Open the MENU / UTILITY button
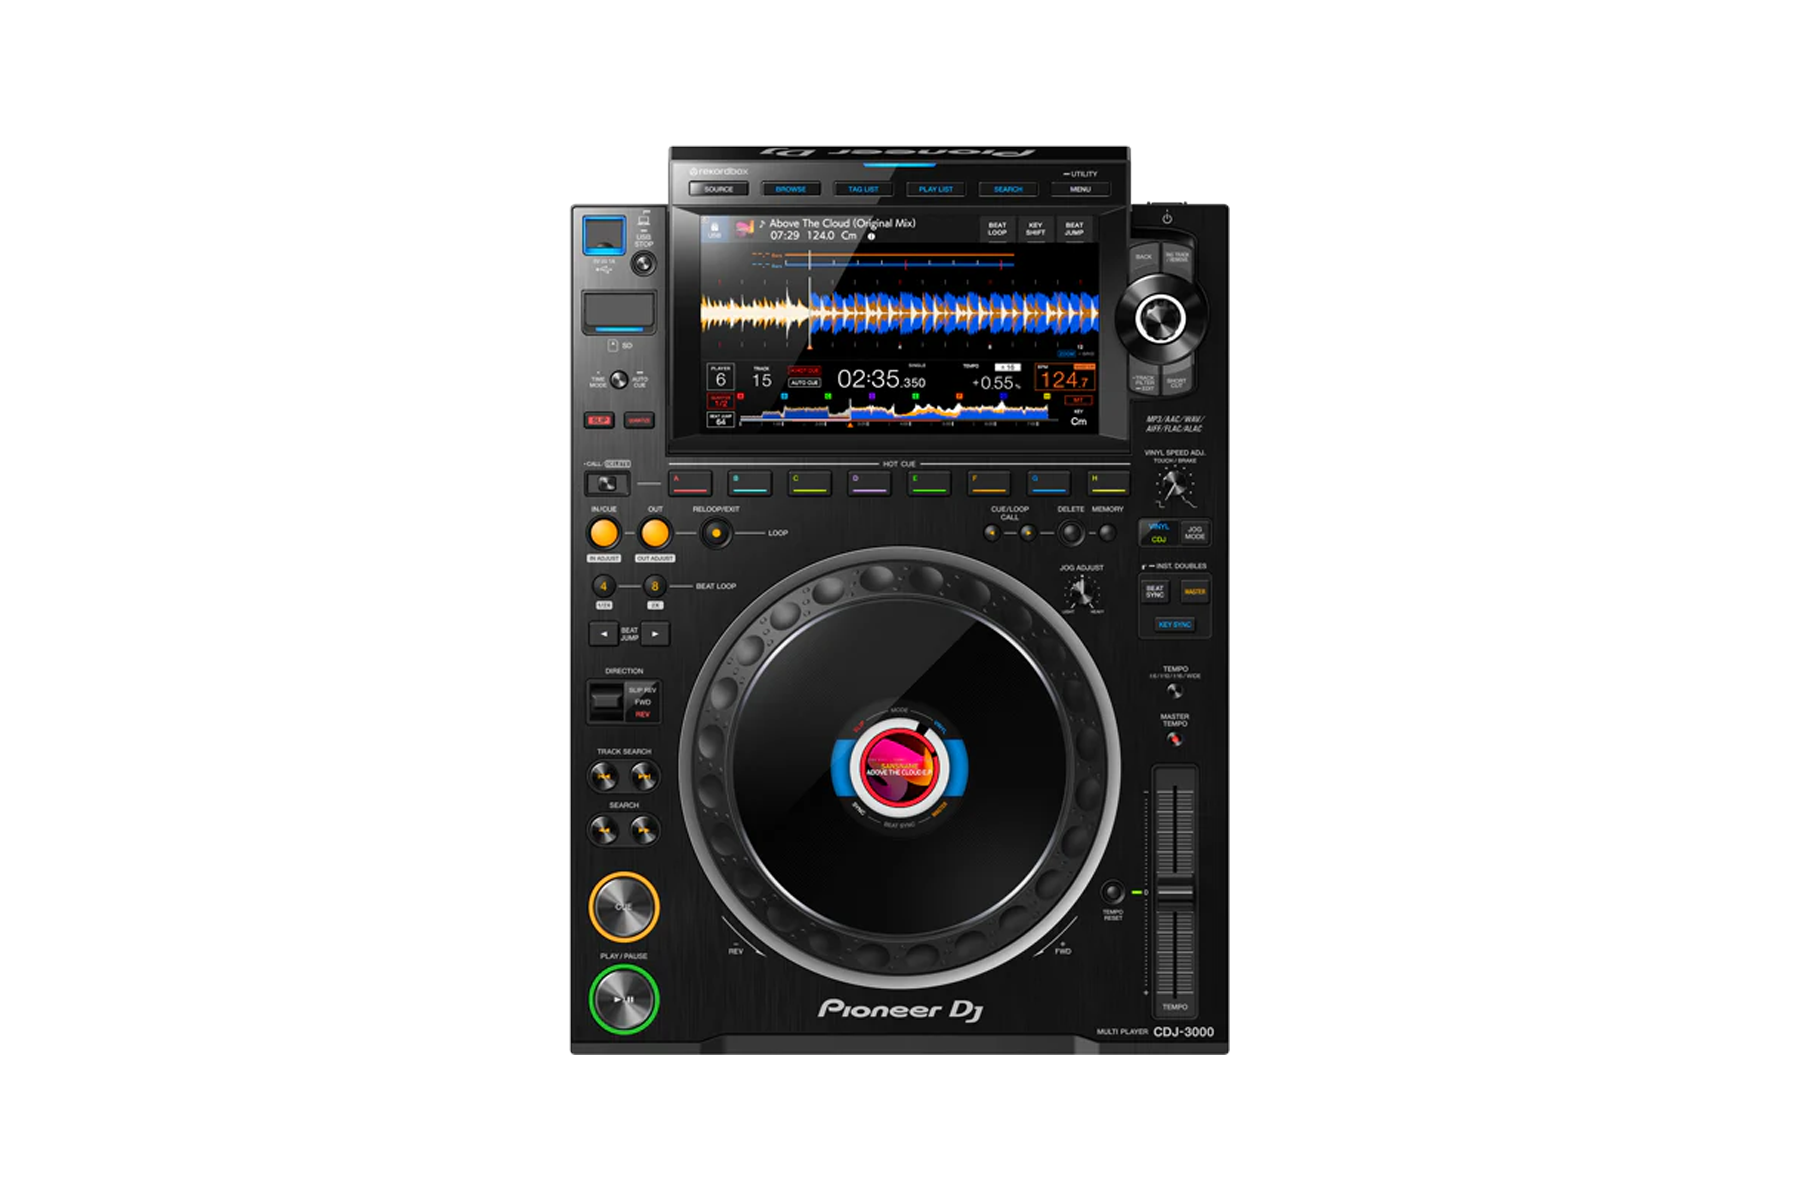The image size is (1800, 1200). click(x=1081, y=189)
